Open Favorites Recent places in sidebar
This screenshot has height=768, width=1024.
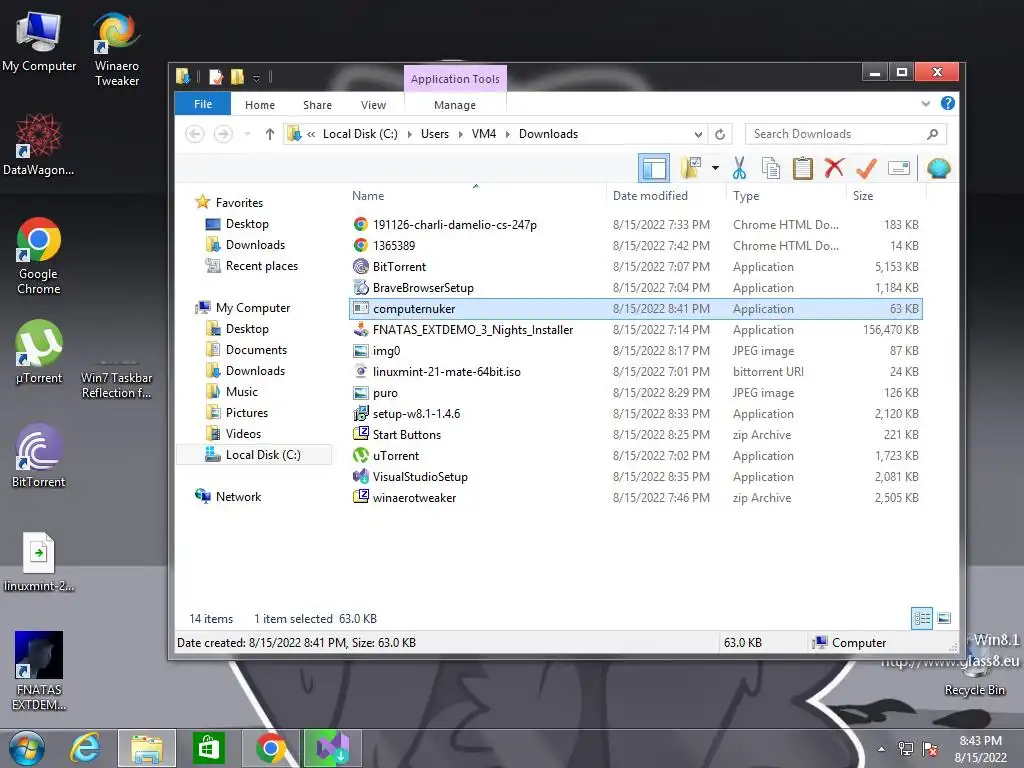(251, 266)
